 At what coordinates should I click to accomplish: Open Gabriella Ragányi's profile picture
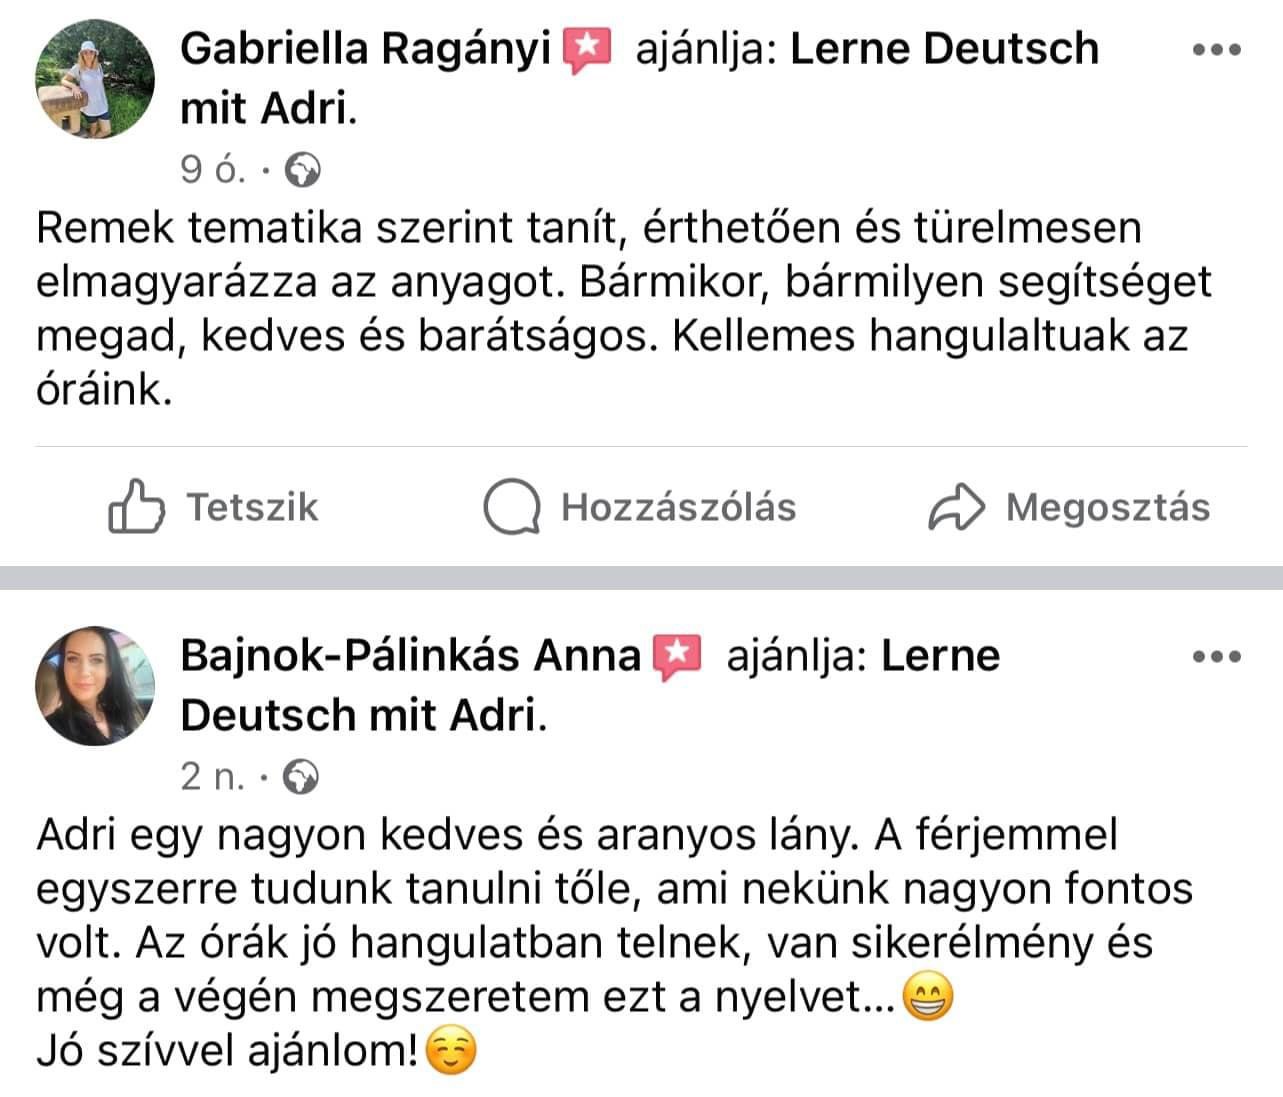(x=95, y=78)
